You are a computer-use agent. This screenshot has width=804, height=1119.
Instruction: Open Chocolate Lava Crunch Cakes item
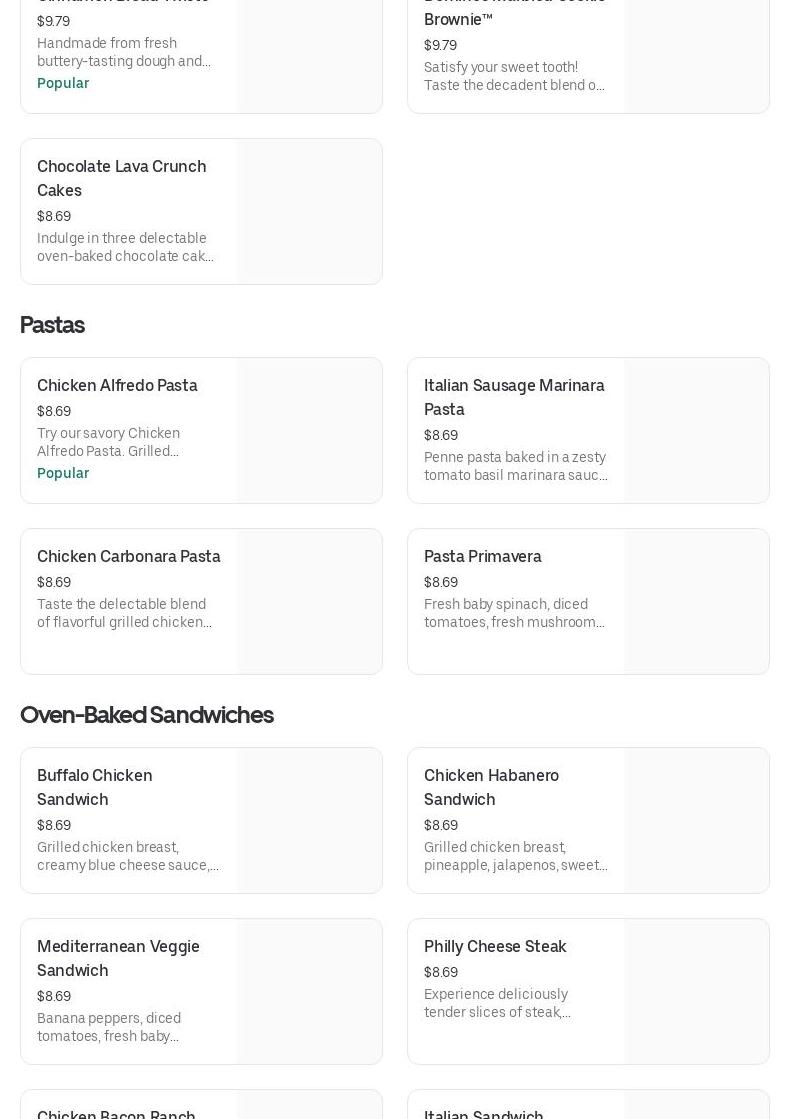(121, 178)
